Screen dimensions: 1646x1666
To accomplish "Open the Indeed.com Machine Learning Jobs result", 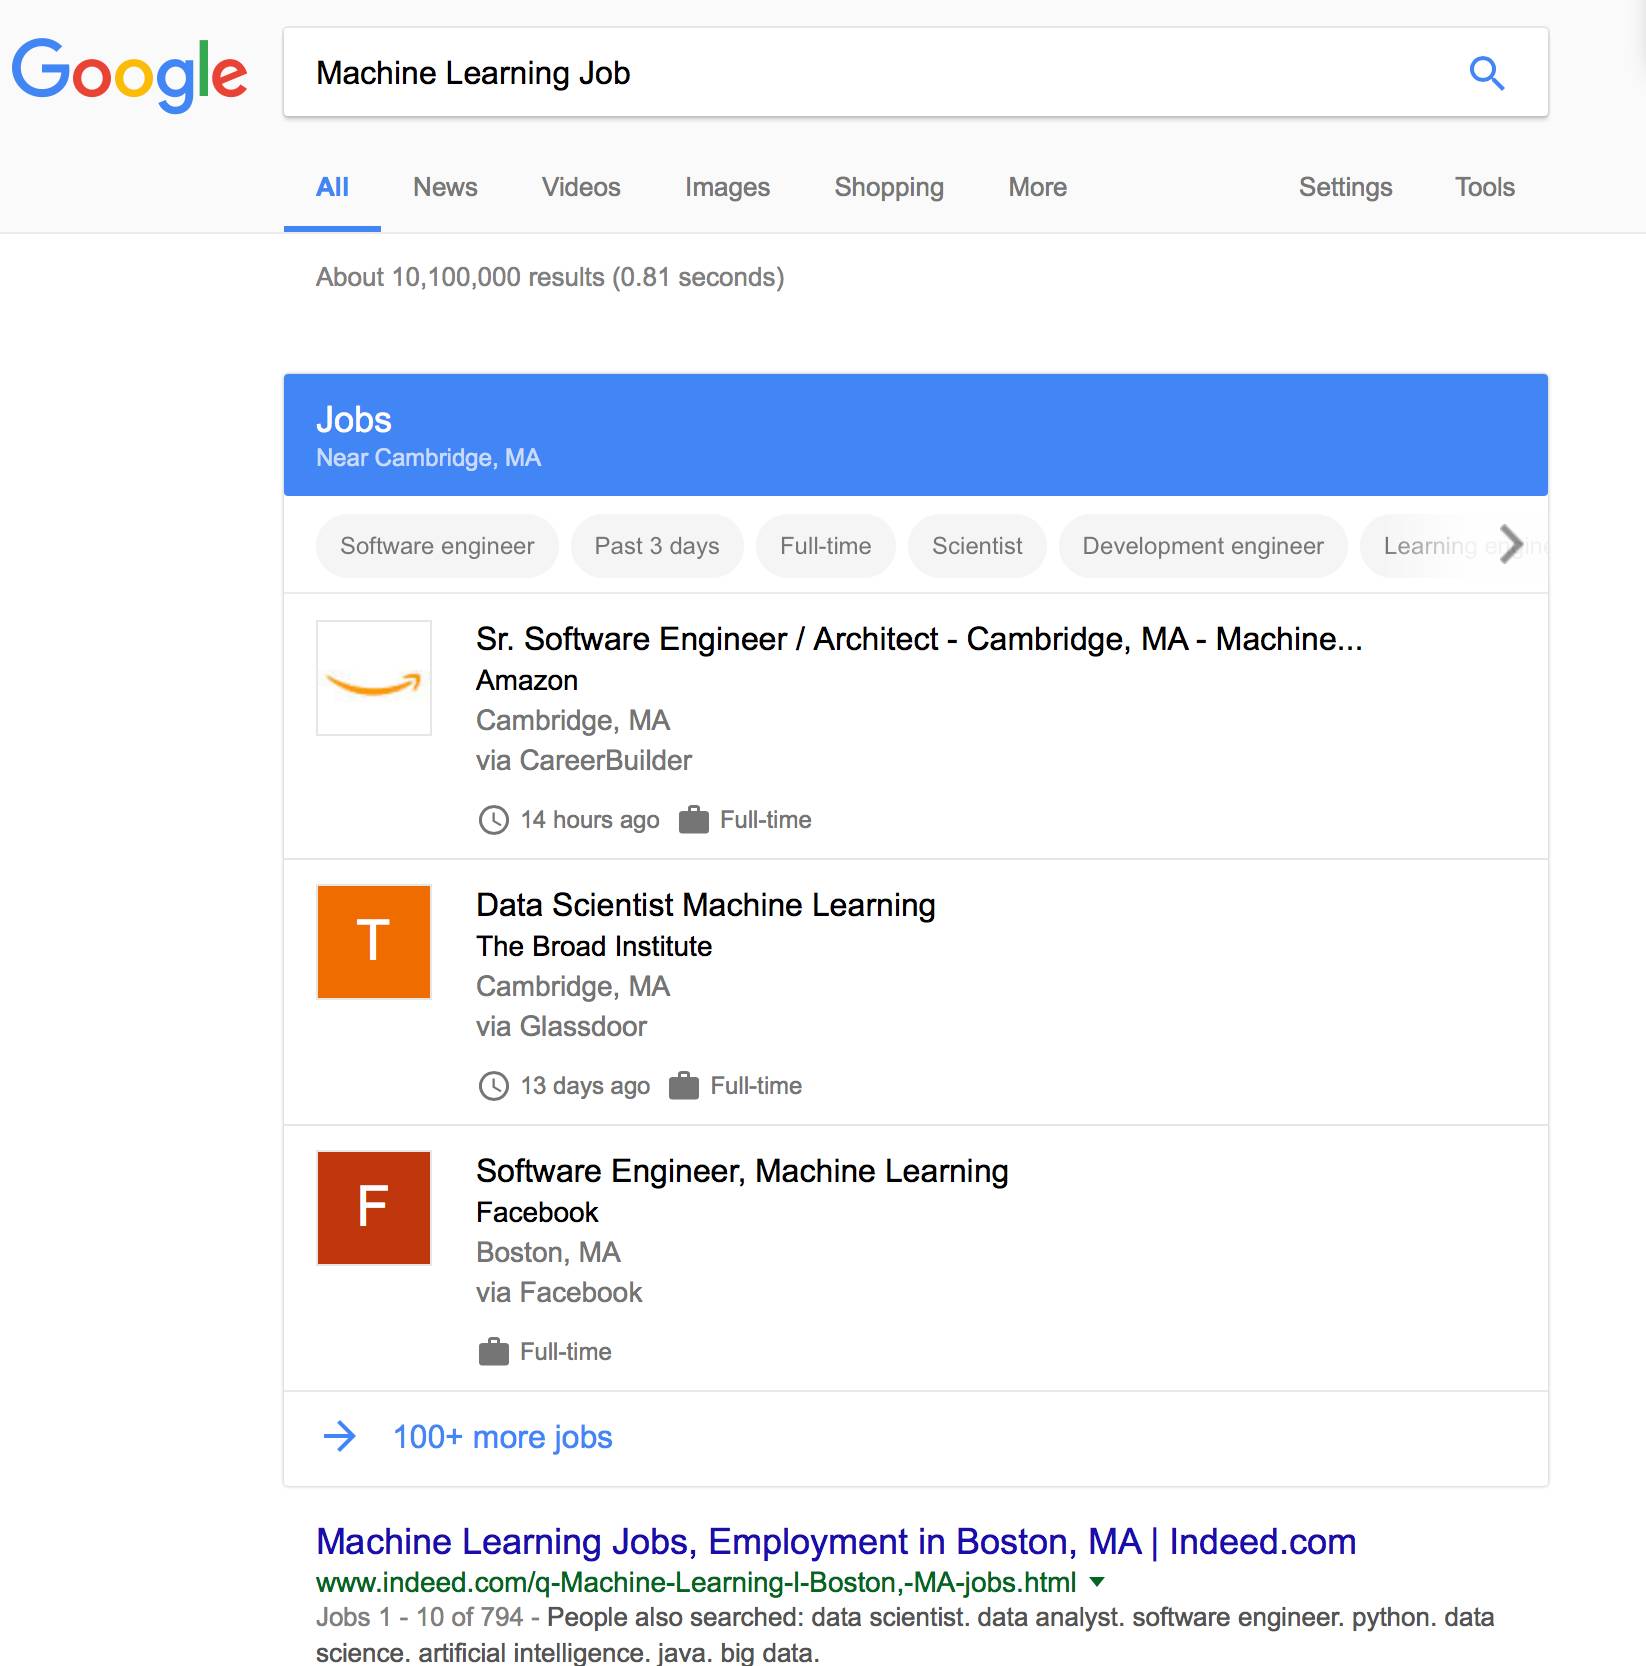I will click(835, 1542).
